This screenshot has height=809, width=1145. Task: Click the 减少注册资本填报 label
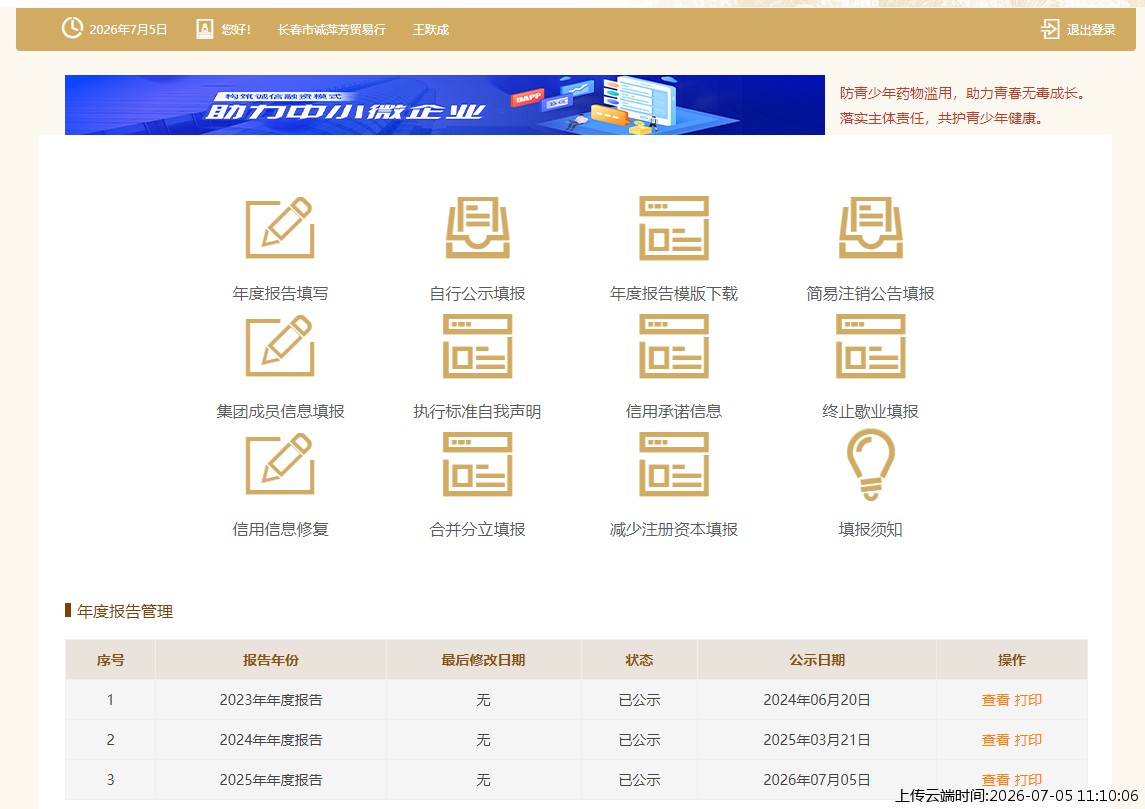tap(674, 529)
